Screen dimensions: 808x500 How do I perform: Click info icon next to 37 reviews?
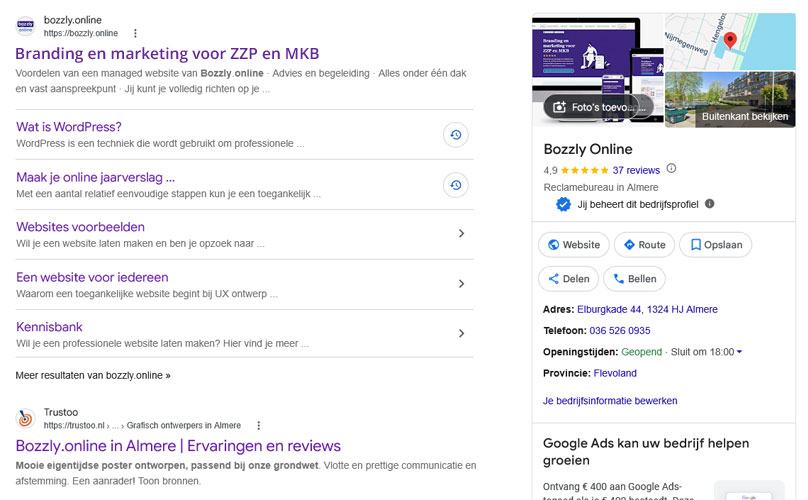coord(671,168)
